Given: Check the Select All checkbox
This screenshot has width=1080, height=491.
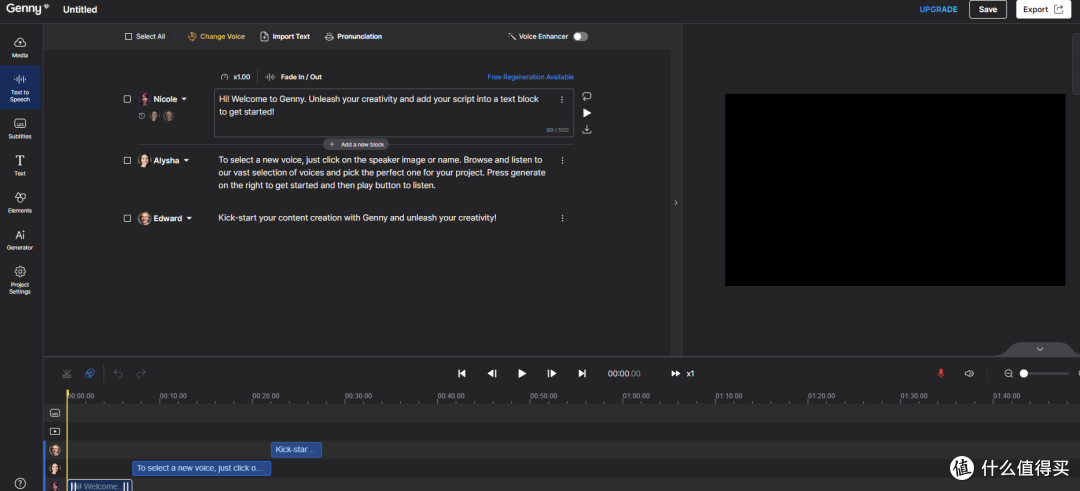Looking at the screenshot, I should [128, 36].
